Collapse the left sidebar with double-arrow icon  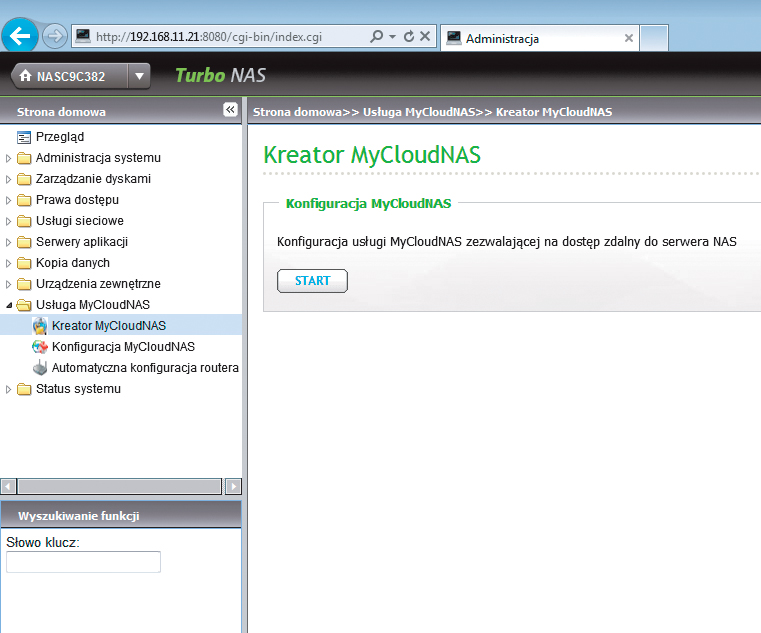pos(230,110)
